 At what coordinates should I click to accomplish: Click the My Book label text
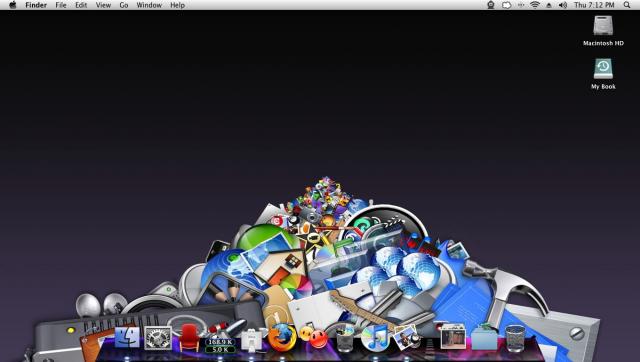(x=603, y=87)
